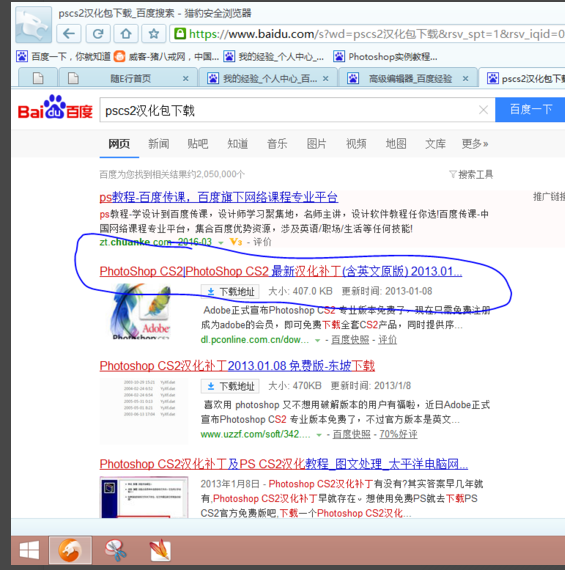
Task: Click the V3 credibility badge
Action: coord(236,242)
